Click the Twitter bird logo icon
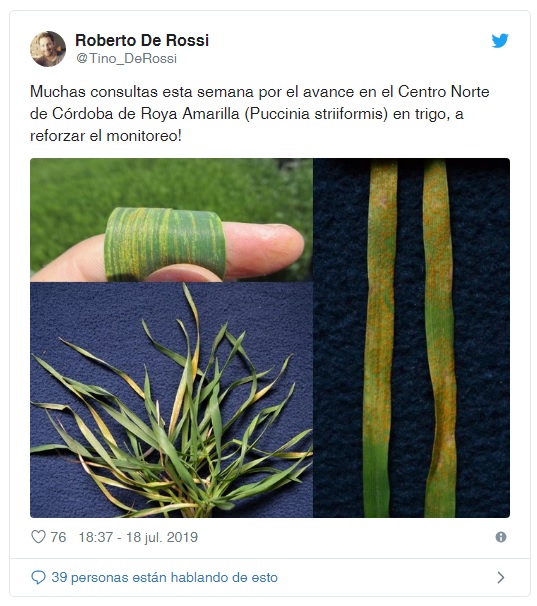 pos(499,41)
